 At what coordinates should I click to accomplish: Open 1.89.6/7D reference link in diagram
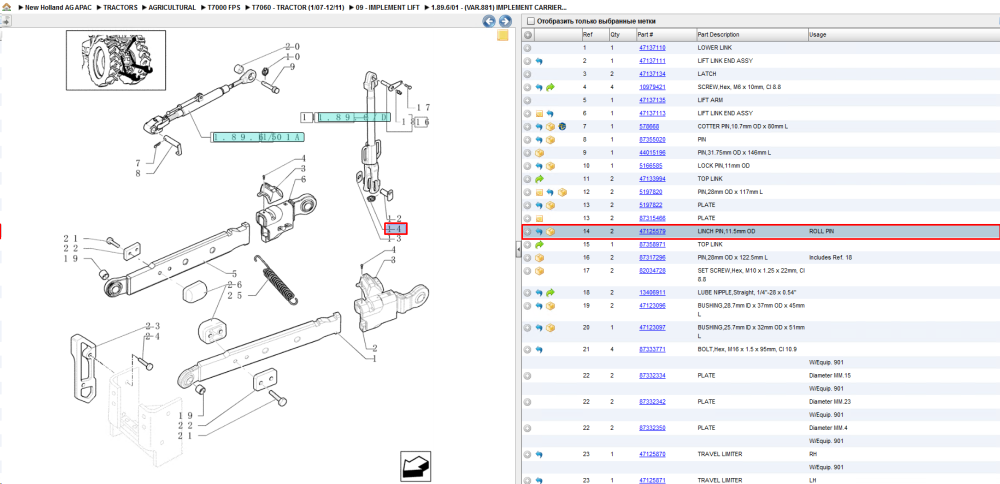(x=353, y=117)
